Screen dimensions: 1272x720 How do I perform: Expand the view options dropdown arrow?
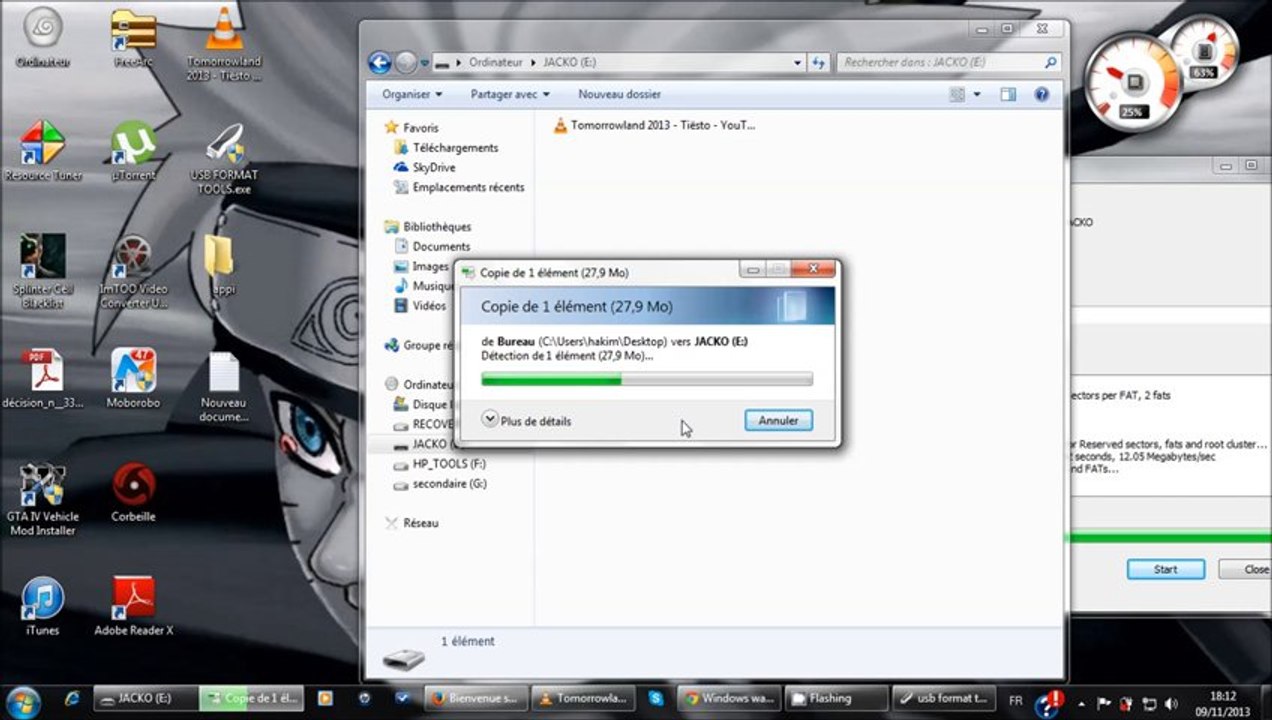coord(977,94)
